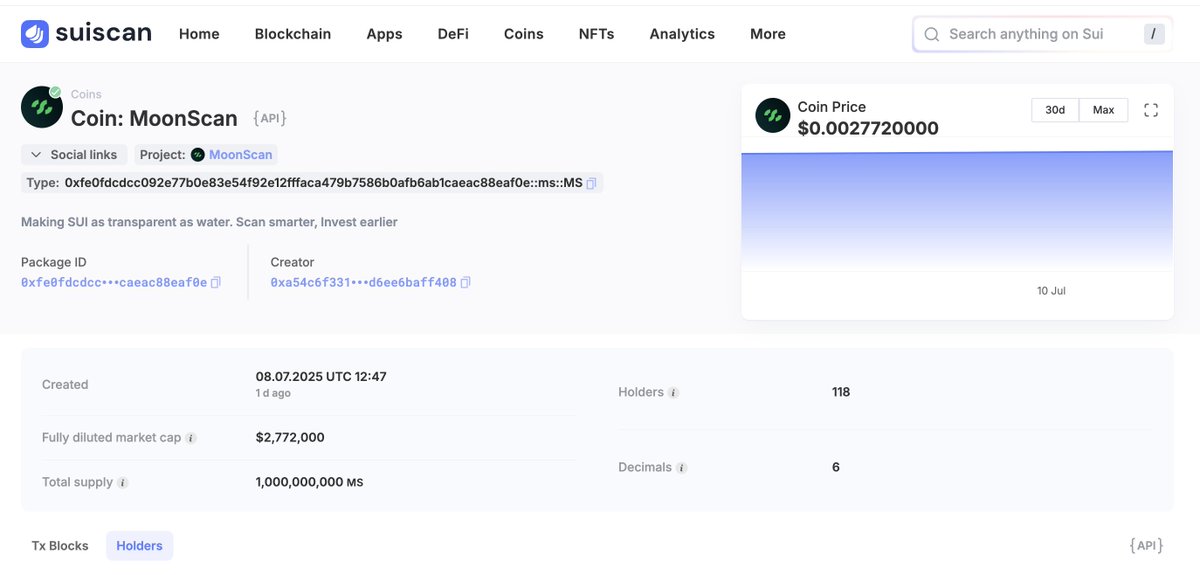Click the MoonScan coin logo by title

pos(42,107)
